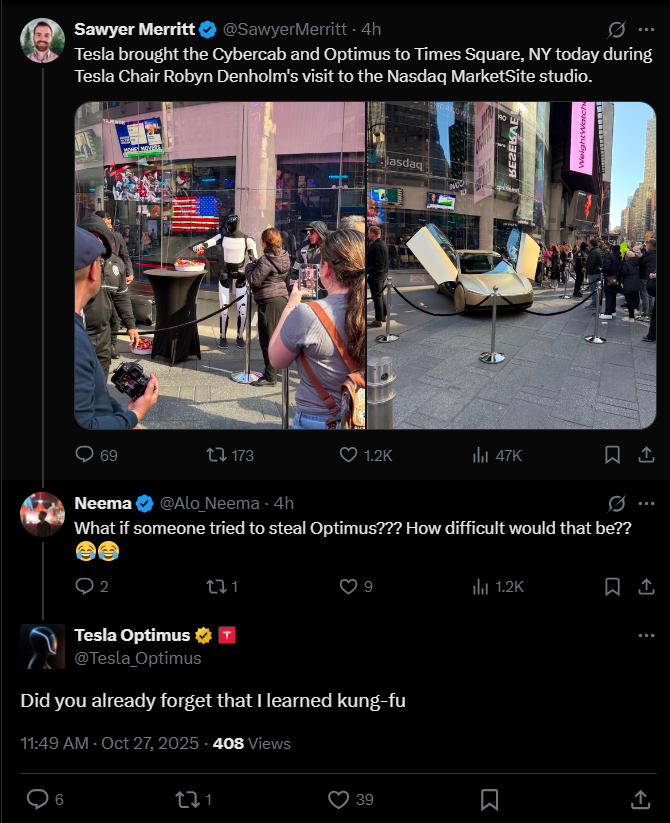Open @Tesla_Optimus profile handle
This screenshot has width=670, height=823.
[138, 658]
